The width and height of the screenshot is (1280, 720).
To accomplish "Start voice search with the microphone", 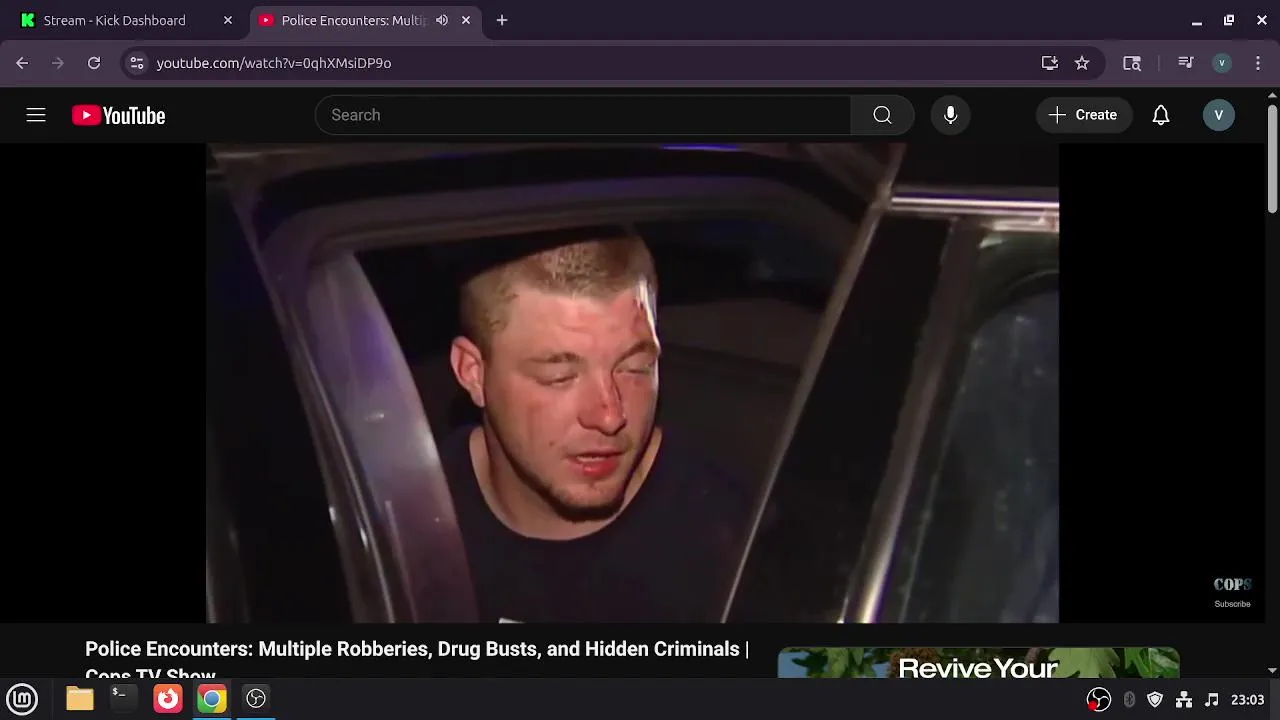I will (x=950, y=115).
